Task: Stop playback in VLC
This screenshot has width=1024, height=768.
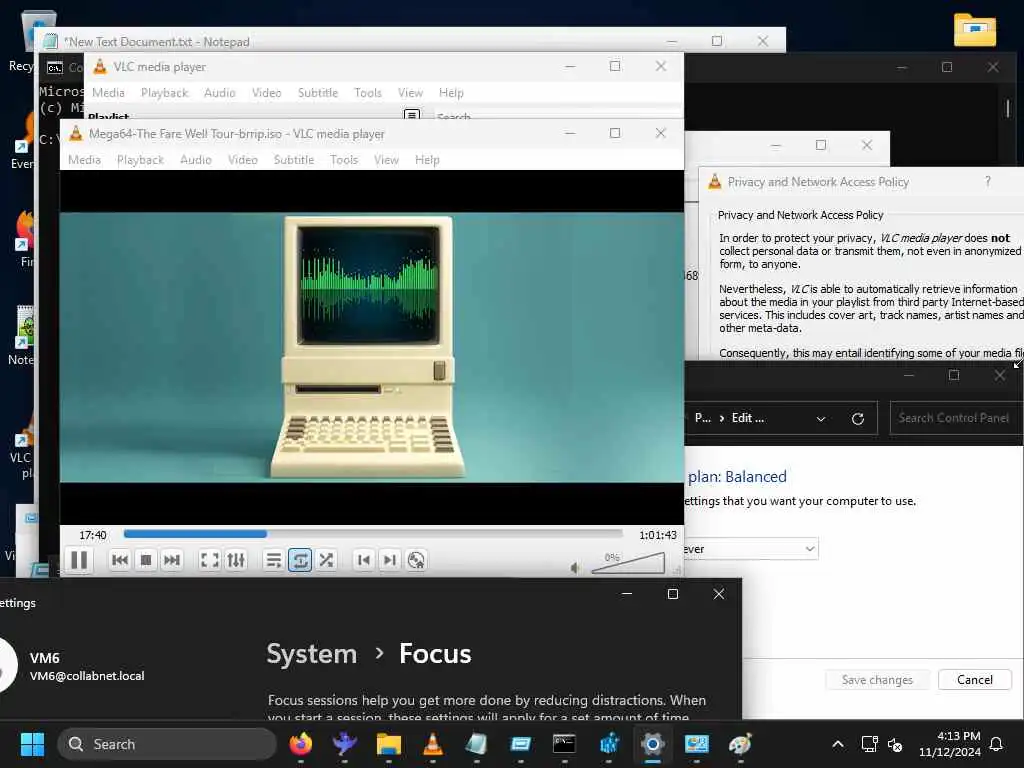Action: (x=146, y=560)
